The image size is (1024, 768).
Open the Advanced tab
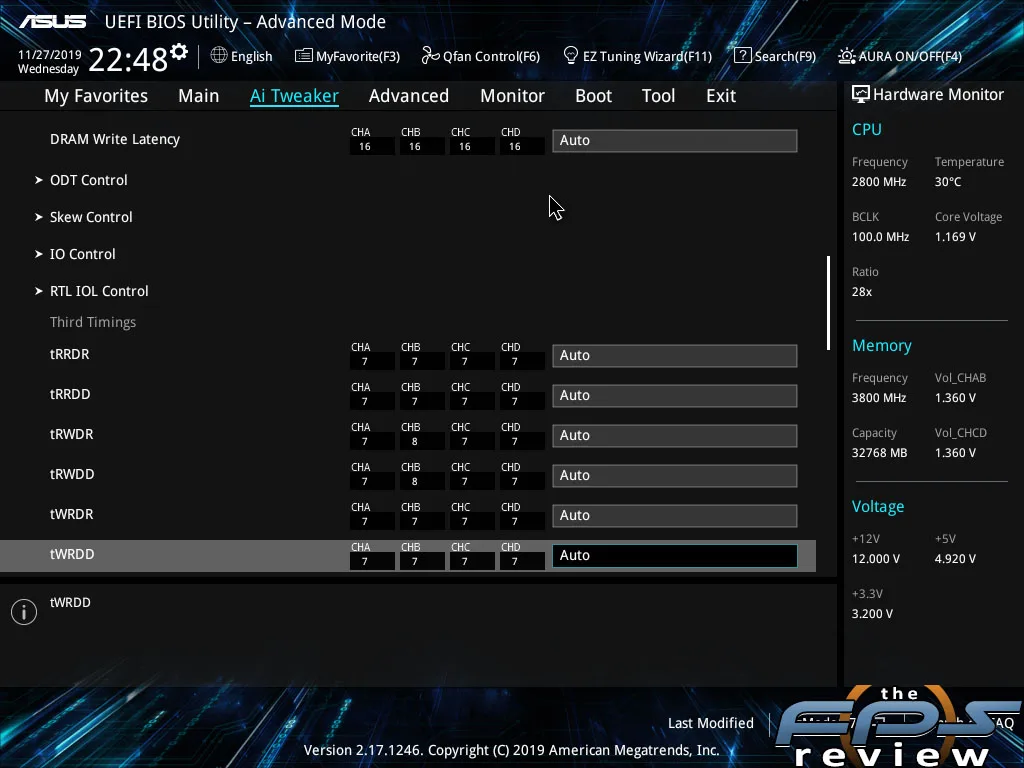[x=409, y=96]
